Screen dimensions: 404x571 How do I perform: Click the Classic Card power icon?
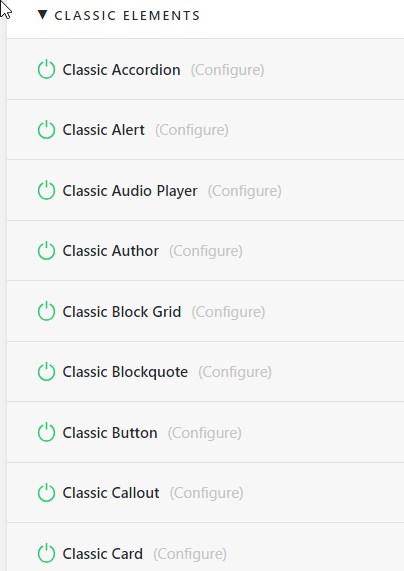click(46, 553)
